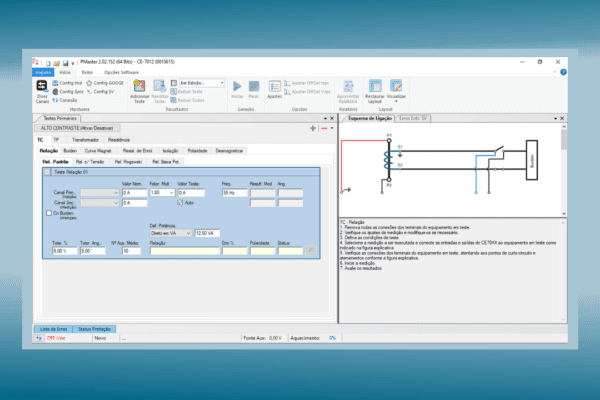Open Config Sync settings
This screenshot has height=400, width=600.
(68, 91)
